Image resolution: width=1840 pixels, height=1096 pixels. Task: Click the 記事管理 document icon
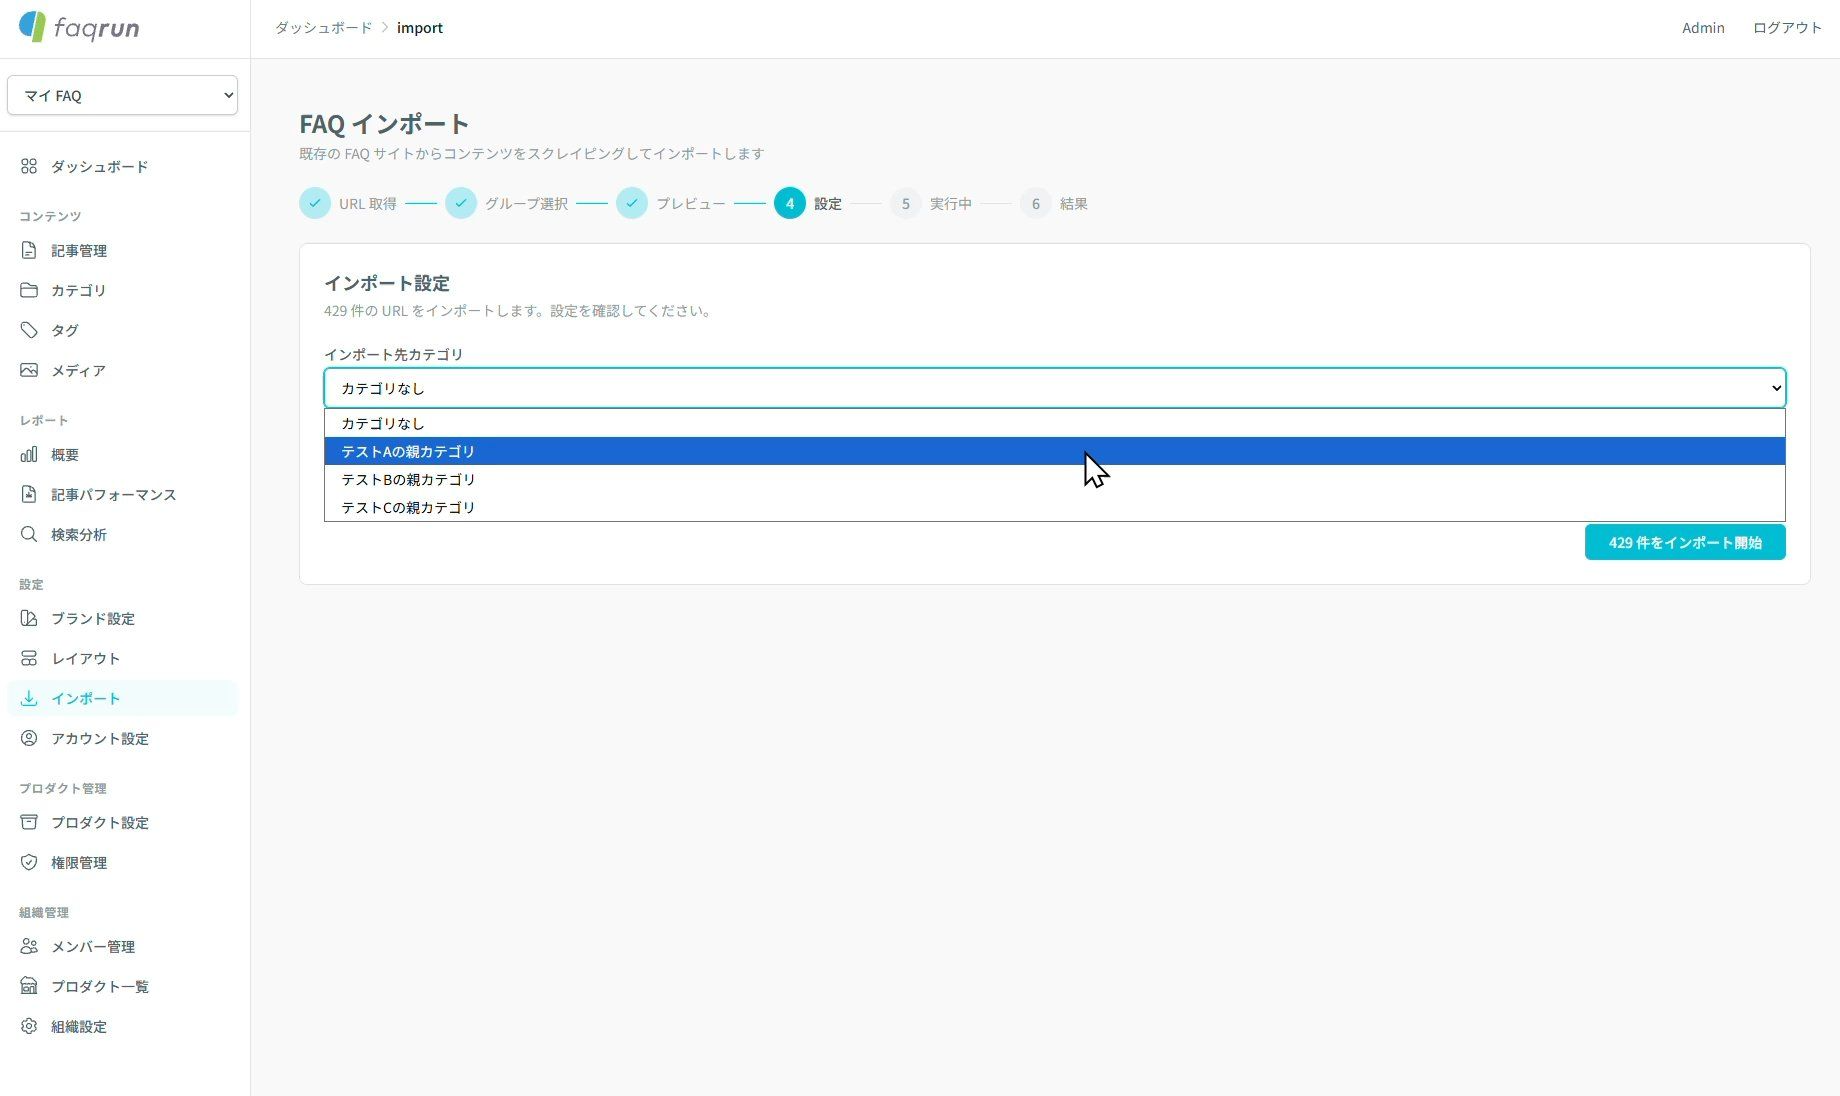coord(29,250)
